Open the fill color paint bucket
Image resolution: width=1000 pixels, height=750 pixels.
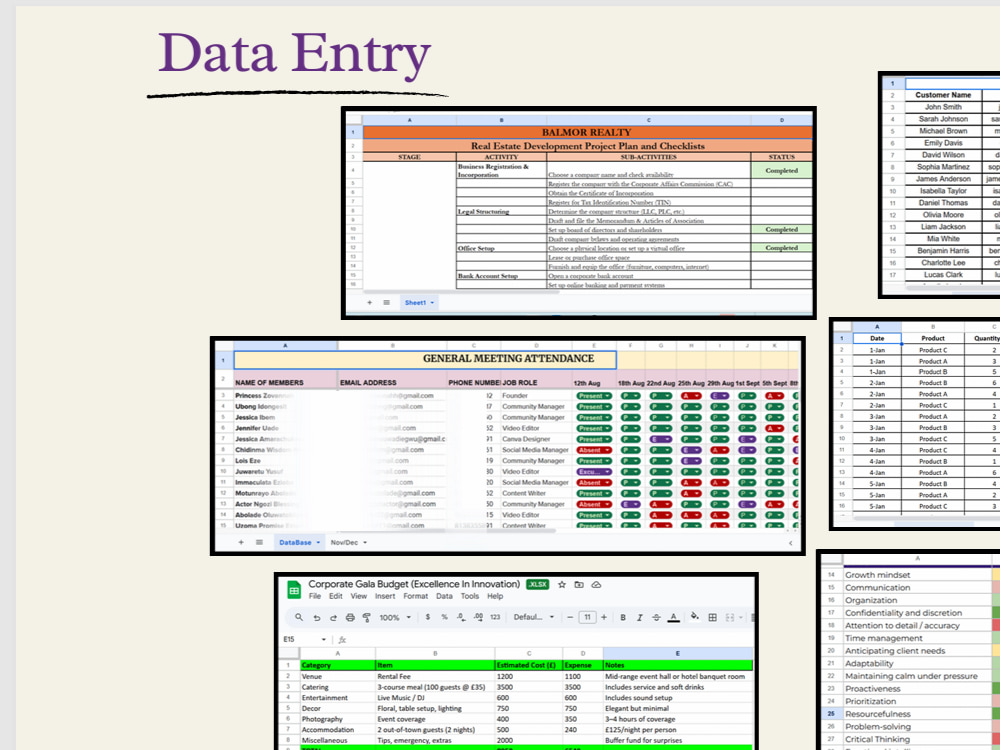pos(695,617)
